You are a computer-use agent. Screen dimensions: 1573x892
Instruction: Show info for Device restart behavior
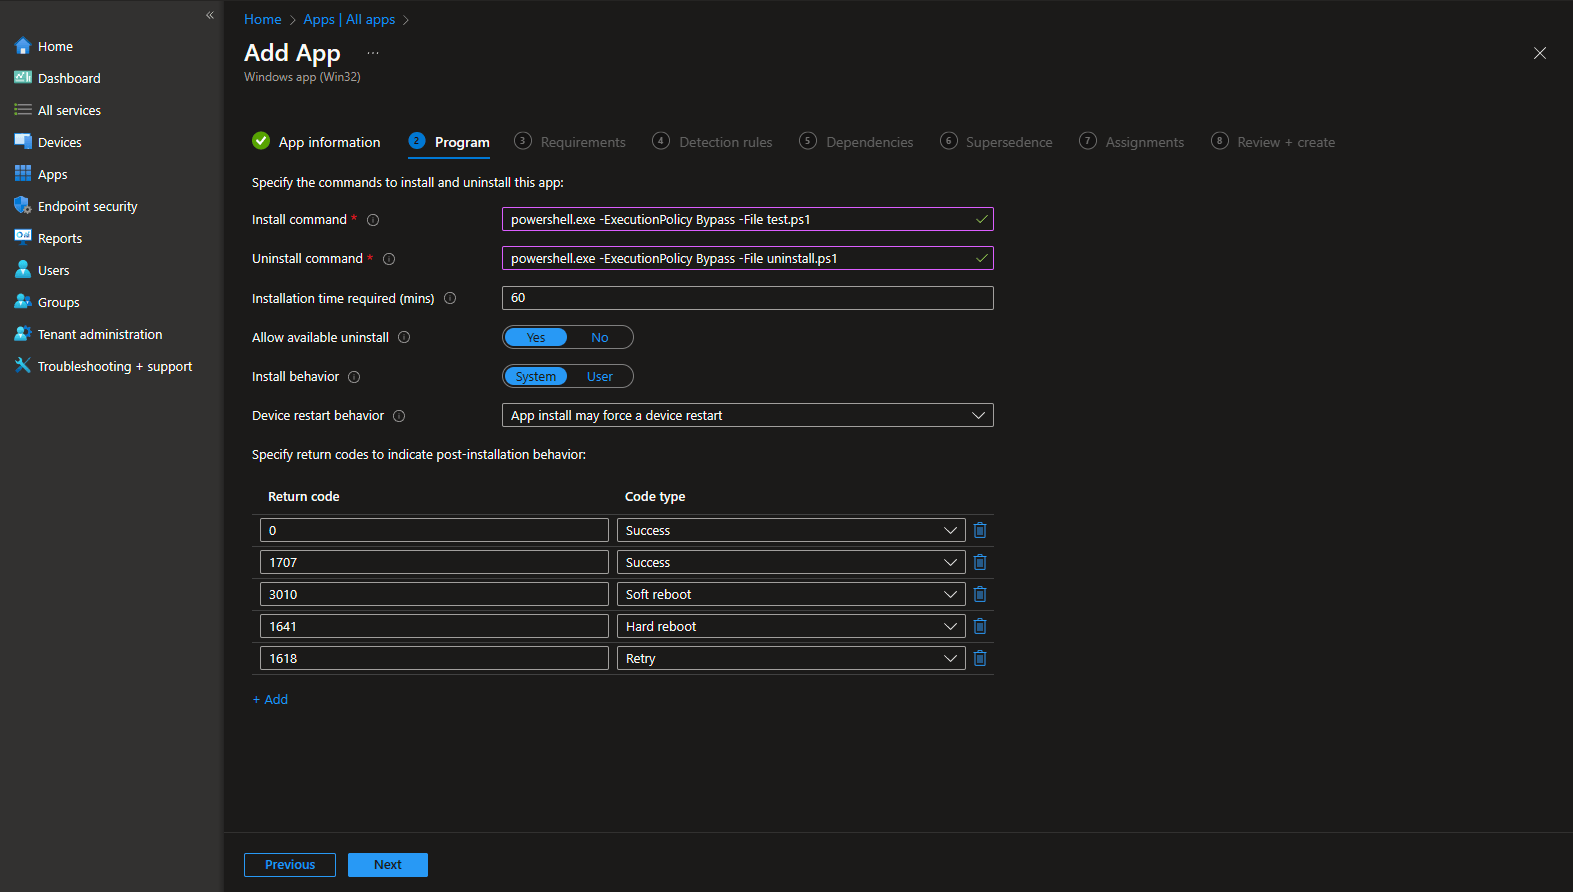pos(399,416)
